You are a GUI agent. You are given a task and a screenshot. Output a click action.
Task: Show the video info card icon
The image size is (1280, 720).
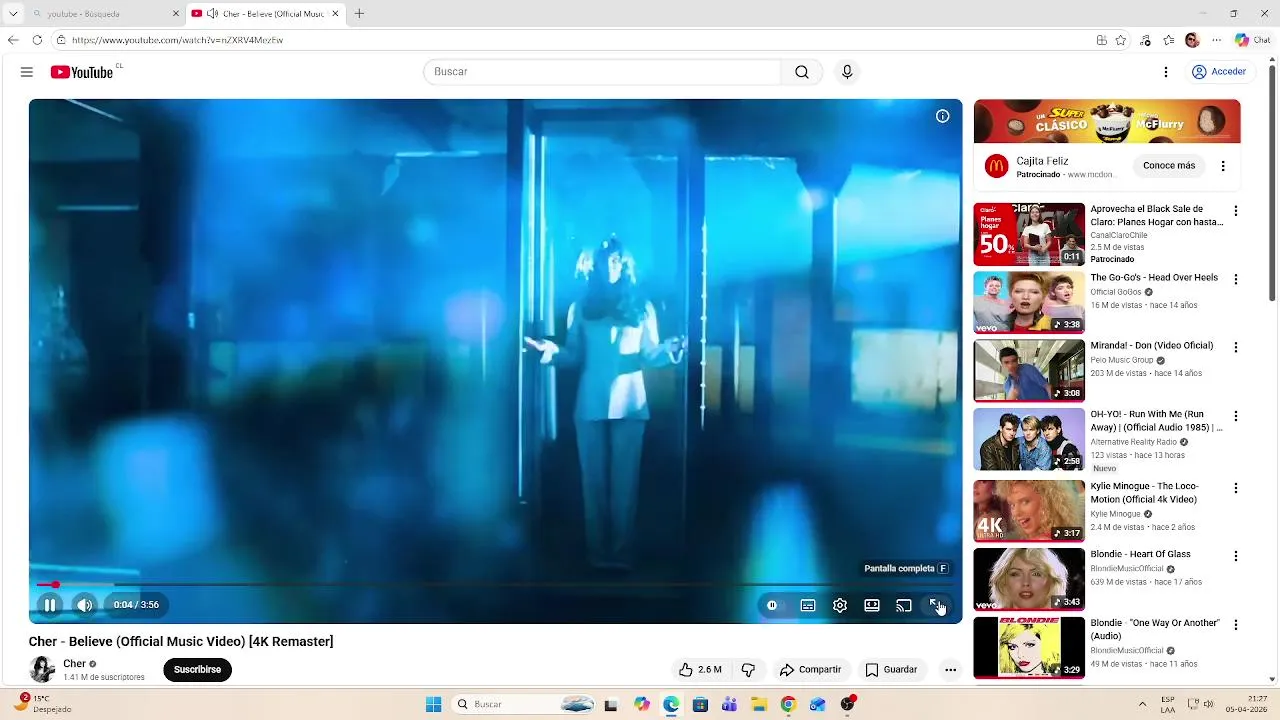click(x=942, y=116)
